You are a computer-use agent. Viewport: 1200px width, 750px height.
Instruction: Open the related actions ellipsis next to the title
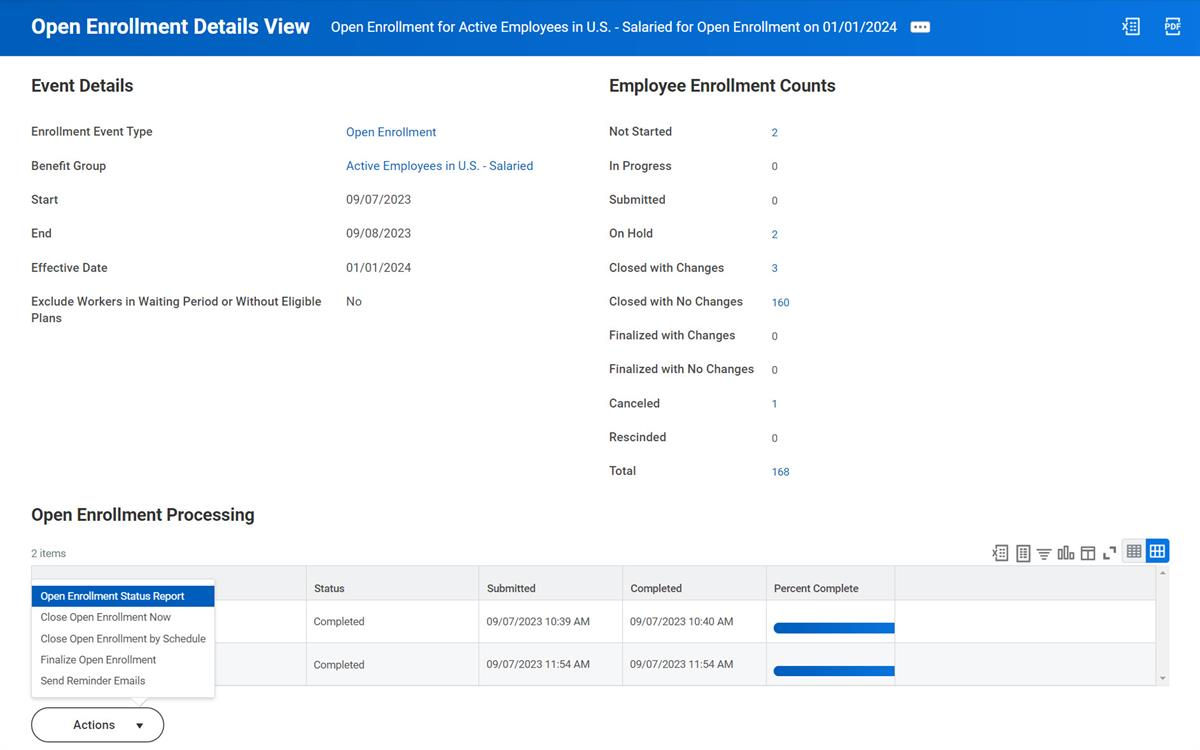pos(920,27)
